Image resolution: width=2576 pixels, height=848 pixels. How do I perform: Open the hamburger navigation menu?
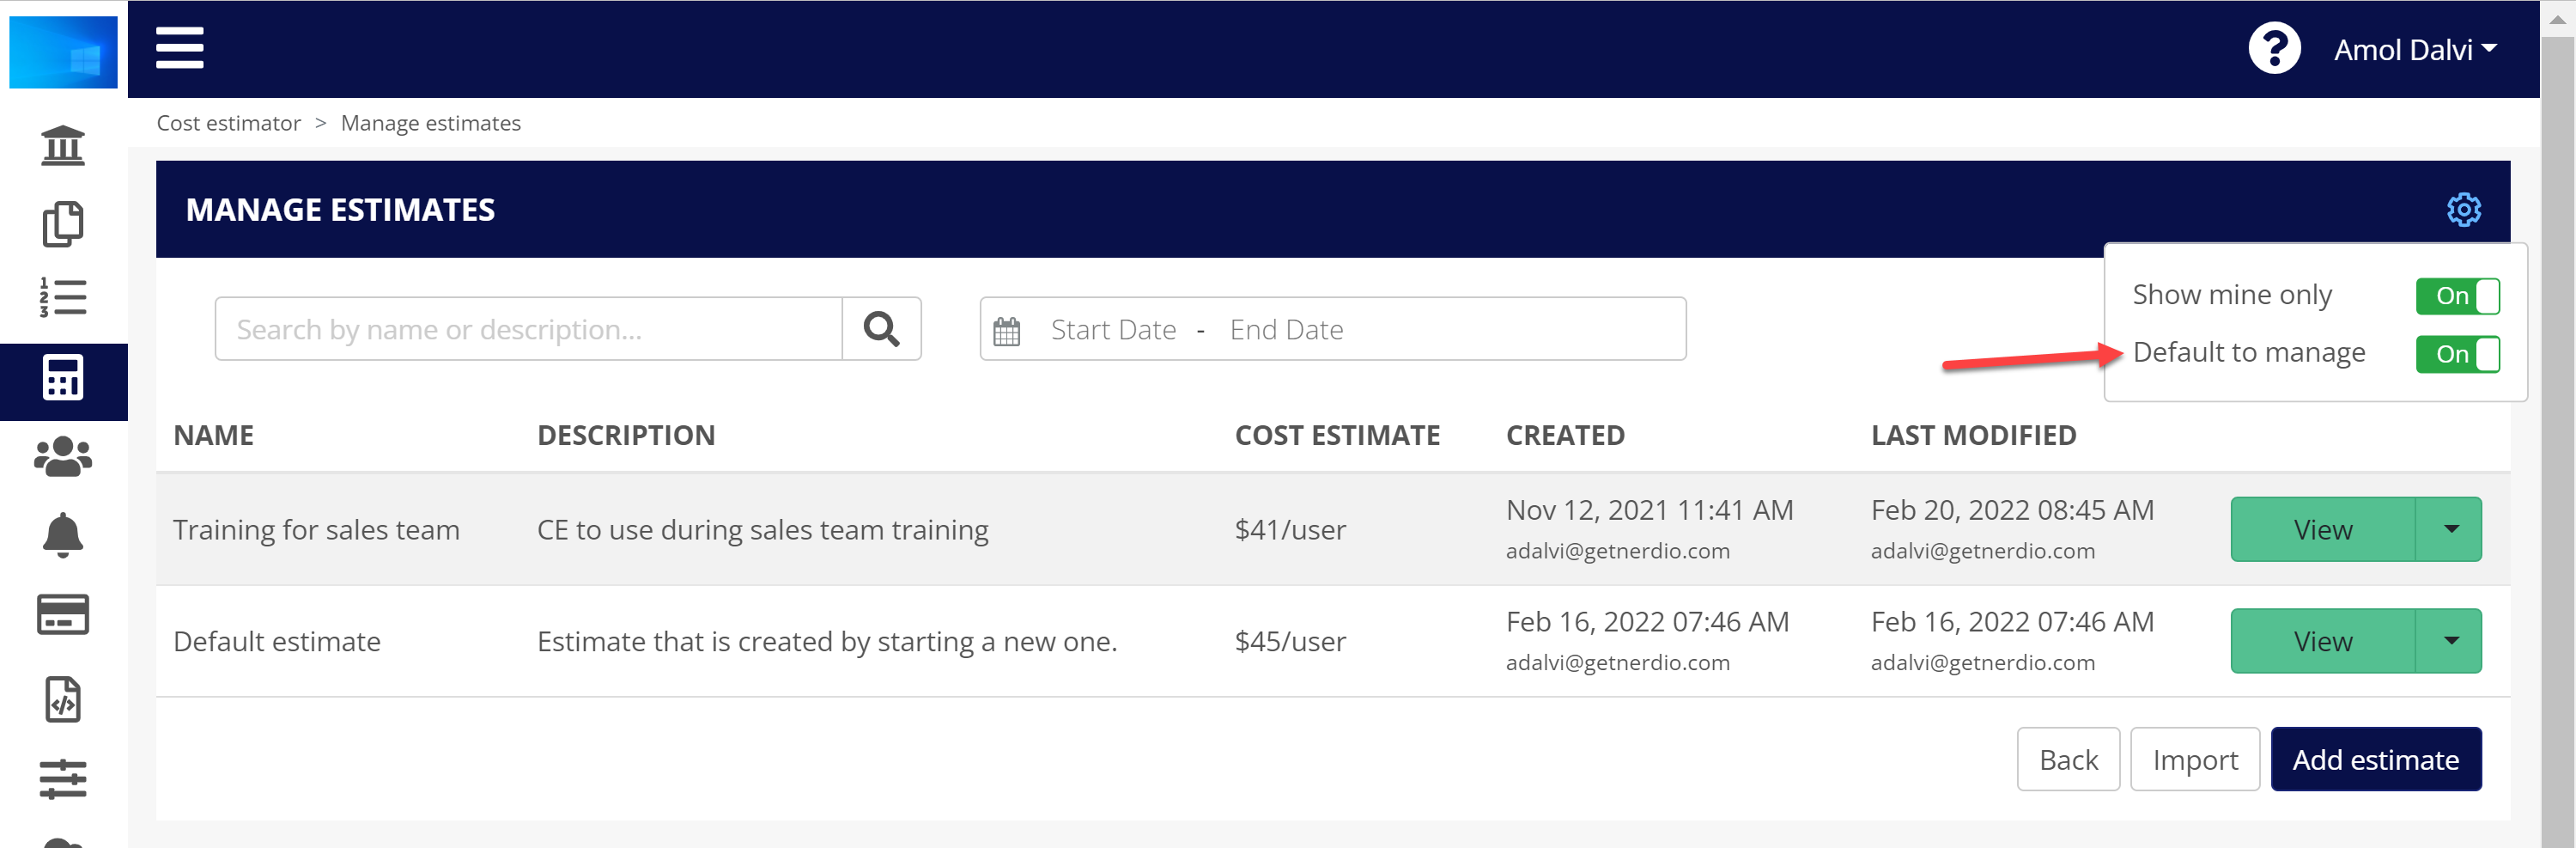[x=180, y=48]
